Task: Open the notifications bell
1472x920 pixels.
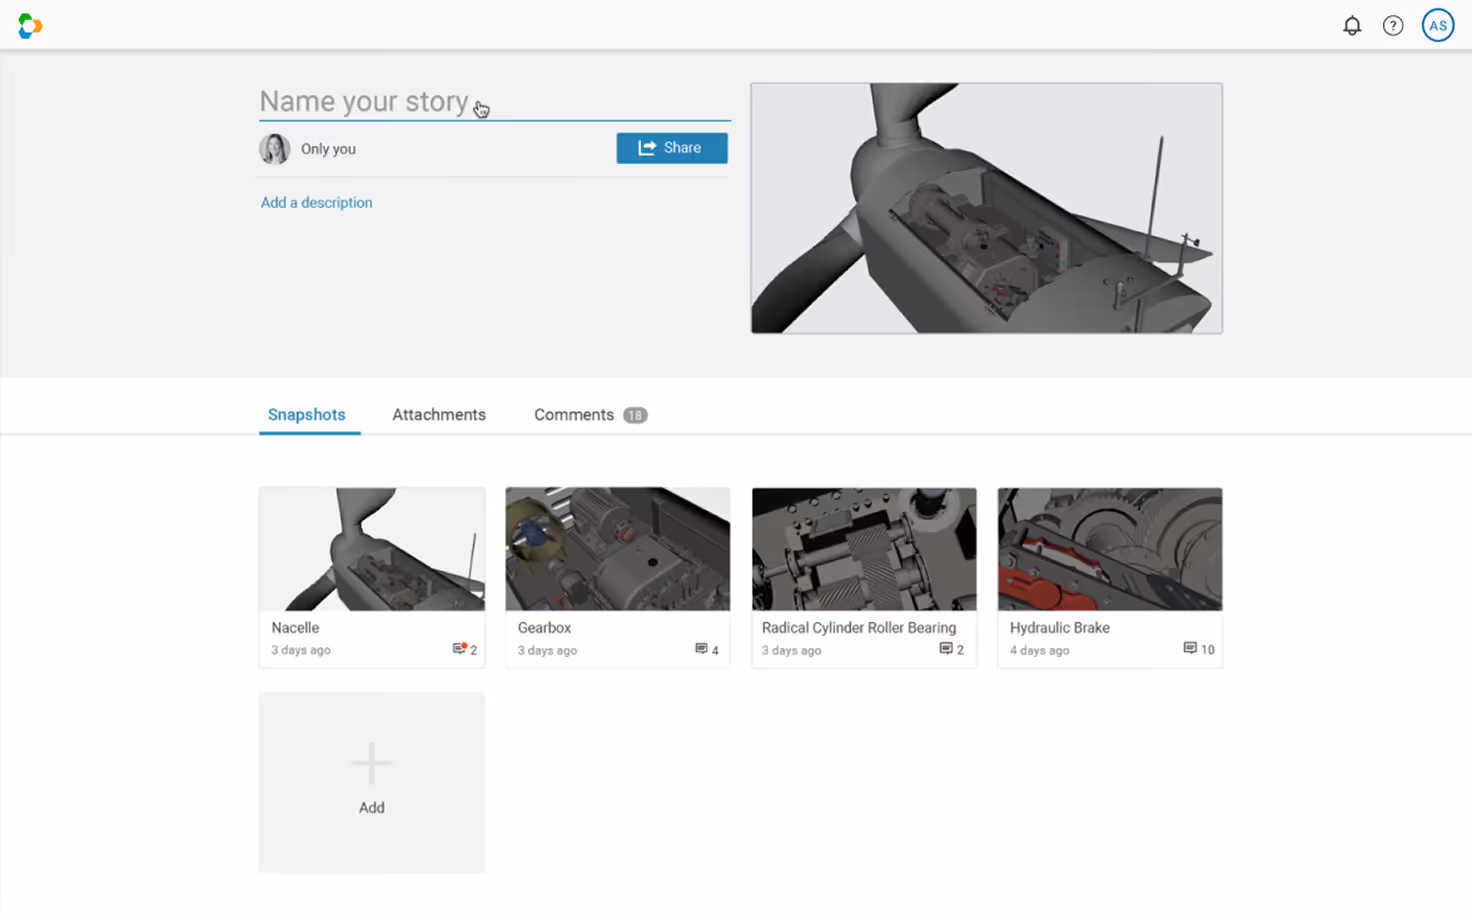Action: coord(1352,26)
